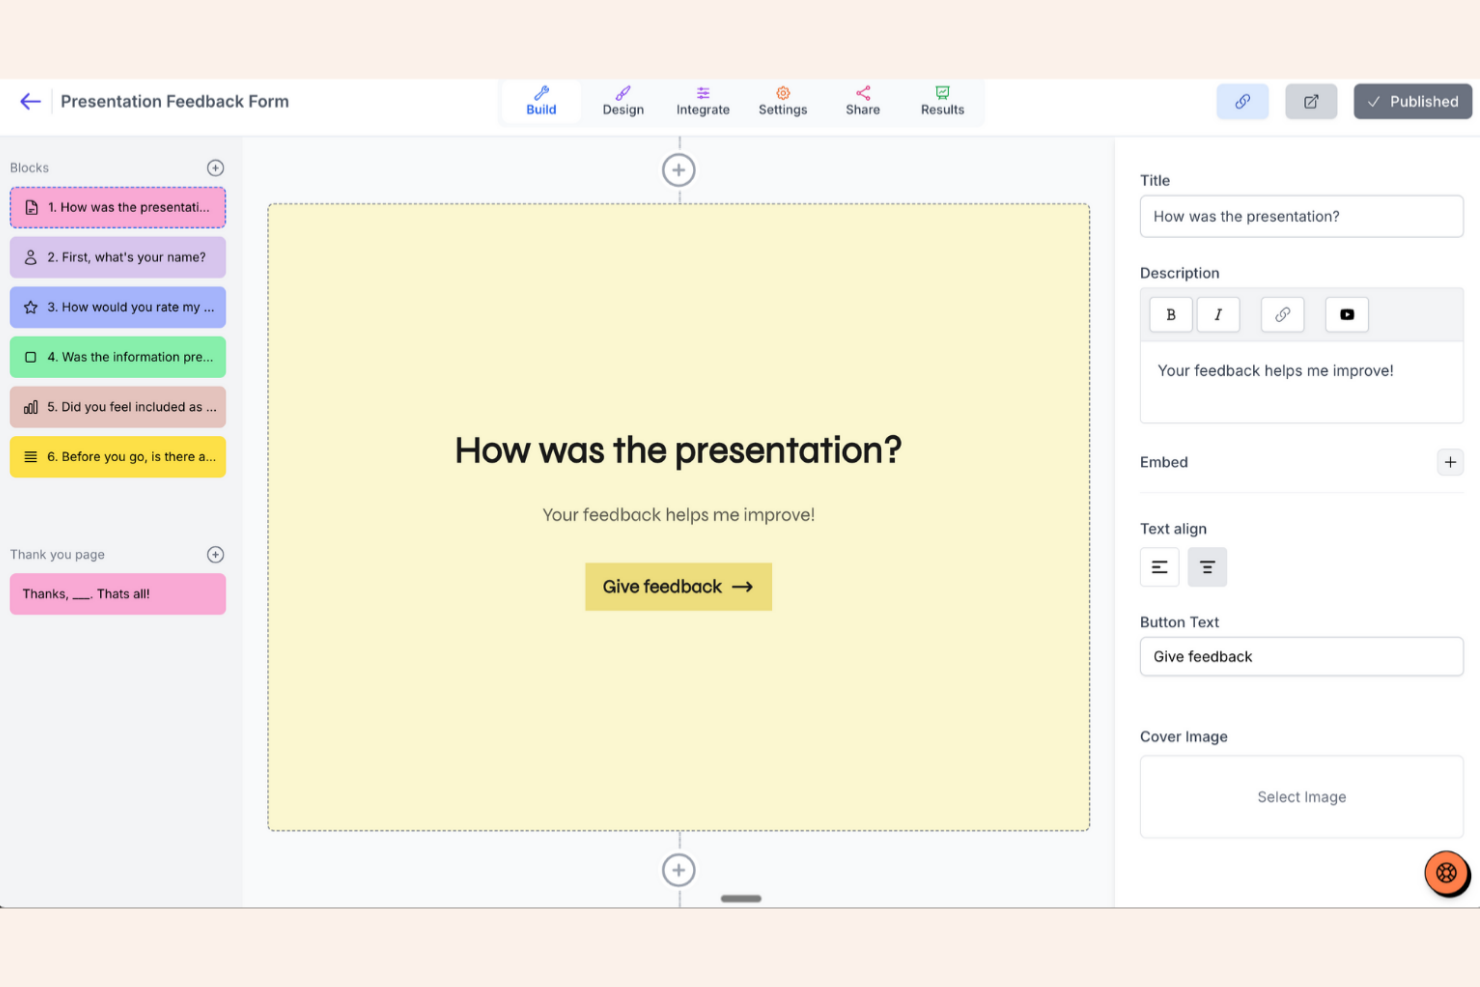Click the plus to add a new block
1480x987 pixels.
tap(215, 167)
